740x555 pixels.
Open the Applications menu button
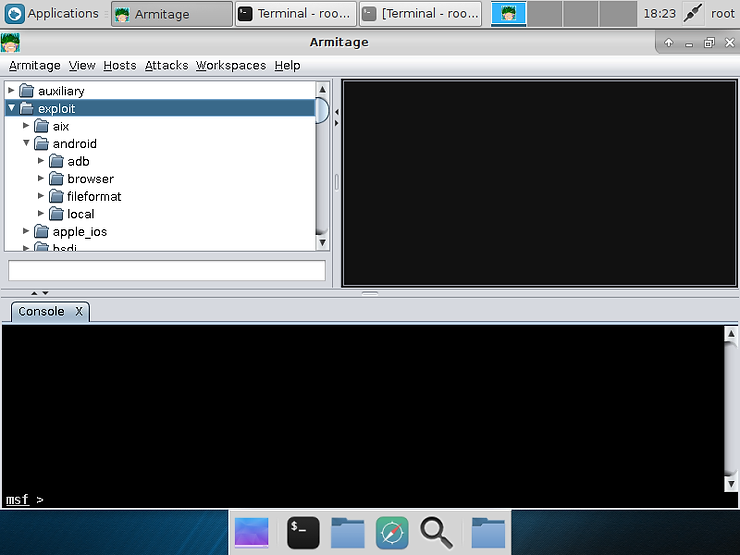pyautogui.click(x=53, y=14)
